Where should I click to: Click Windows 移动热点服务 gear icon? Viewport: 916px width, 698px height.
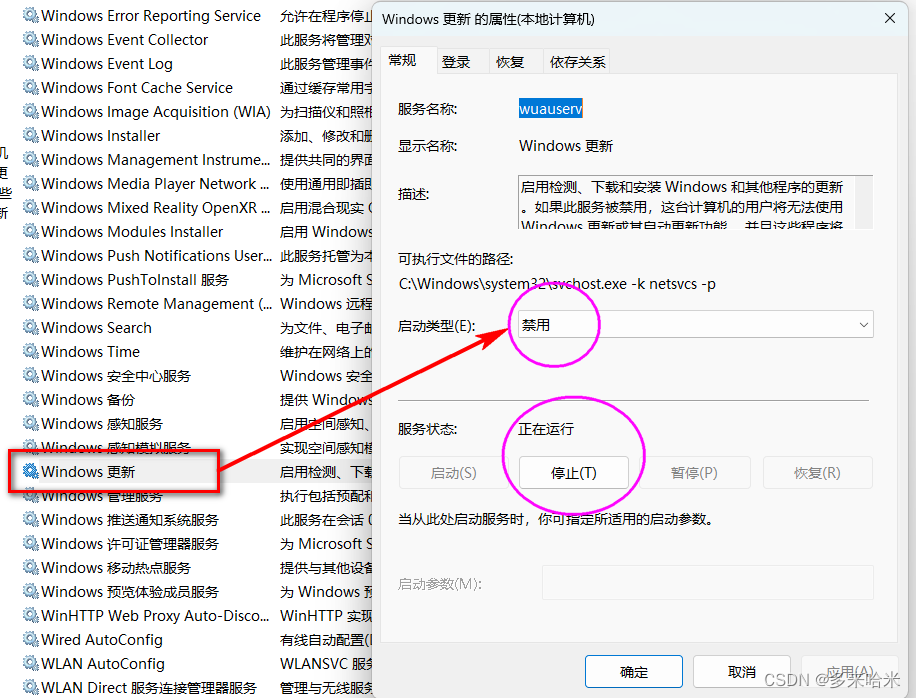tap(30, 566)
